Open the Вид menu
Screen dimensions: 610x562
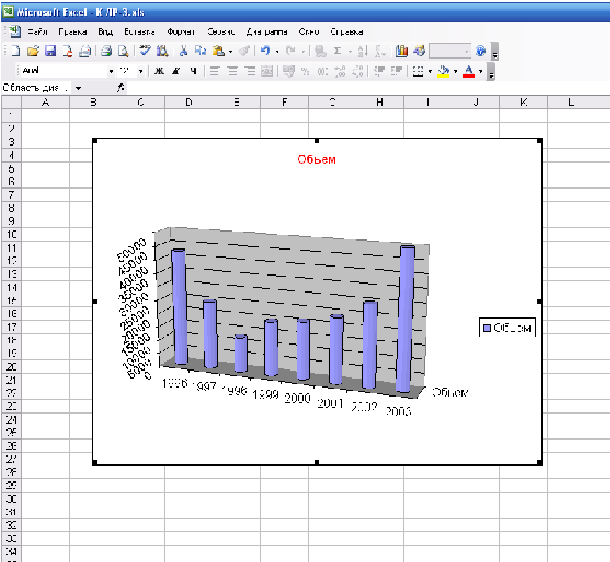click(105, 32)
